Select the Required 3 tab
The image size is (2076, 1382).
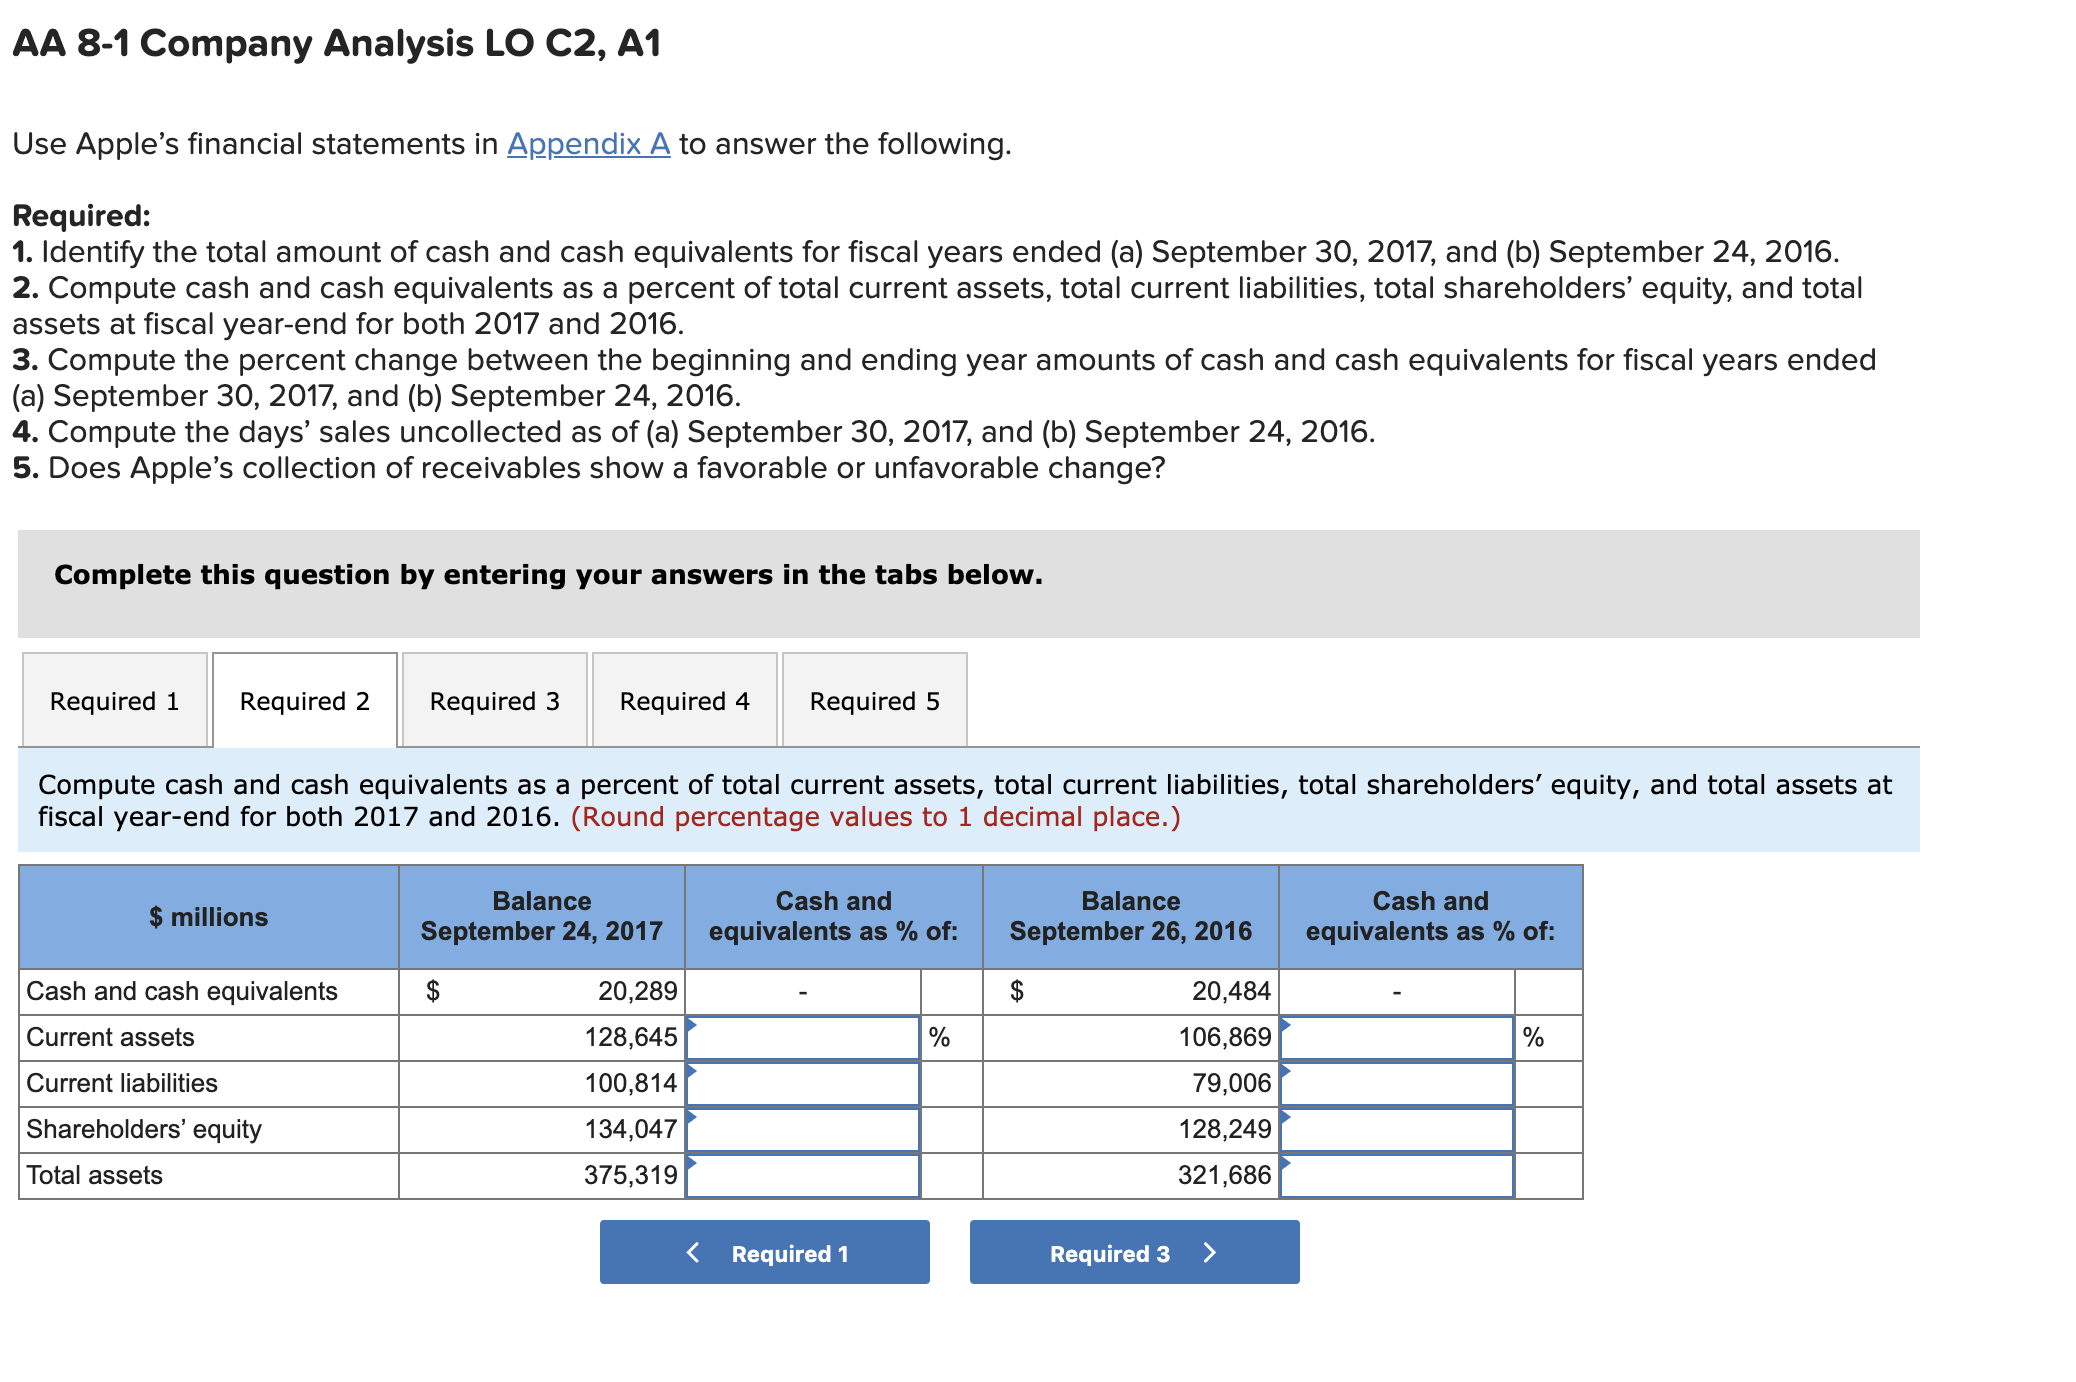494,700
